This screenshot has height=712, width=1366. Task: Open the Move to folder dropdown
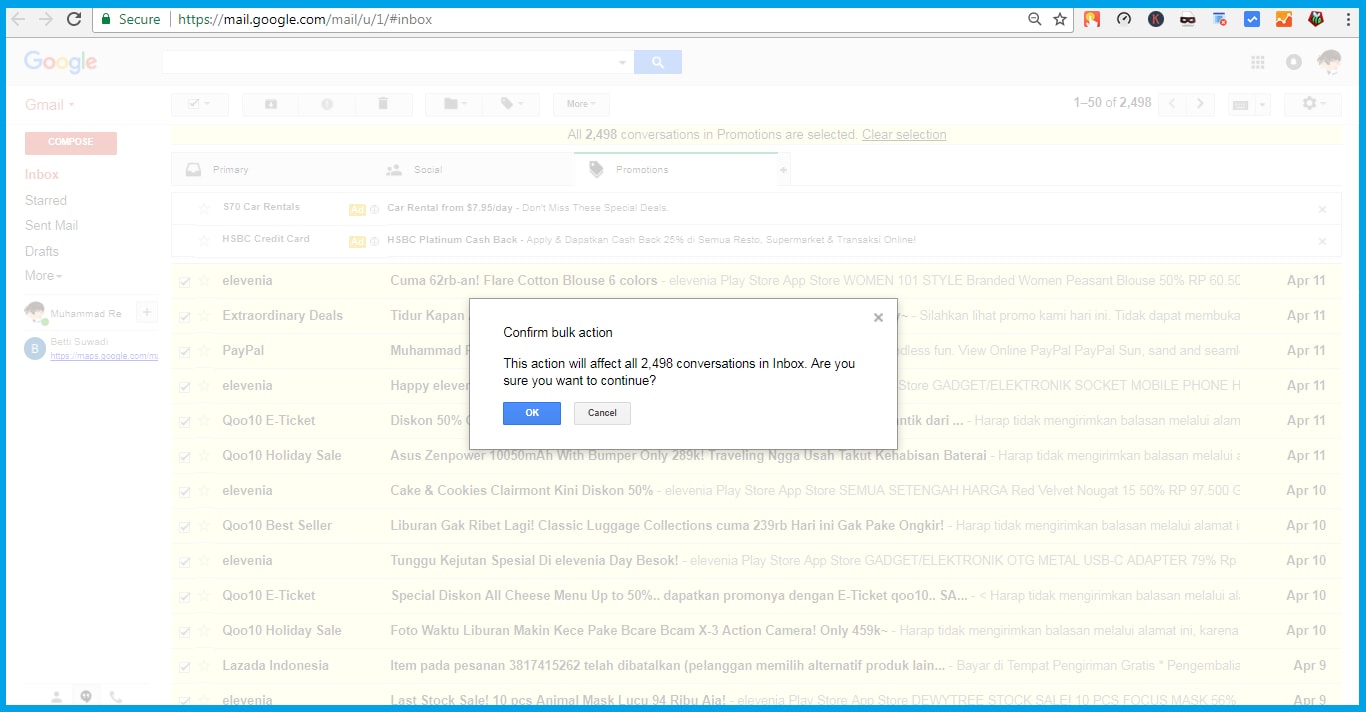point(454,104)
